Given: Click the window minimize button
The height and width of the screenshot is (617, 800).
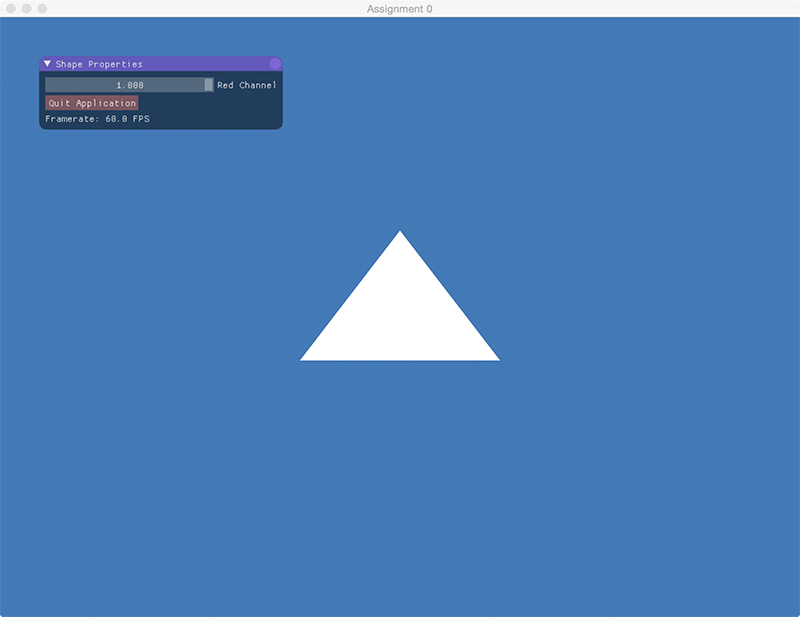Looking at the screenshot, I should point(27,9).
